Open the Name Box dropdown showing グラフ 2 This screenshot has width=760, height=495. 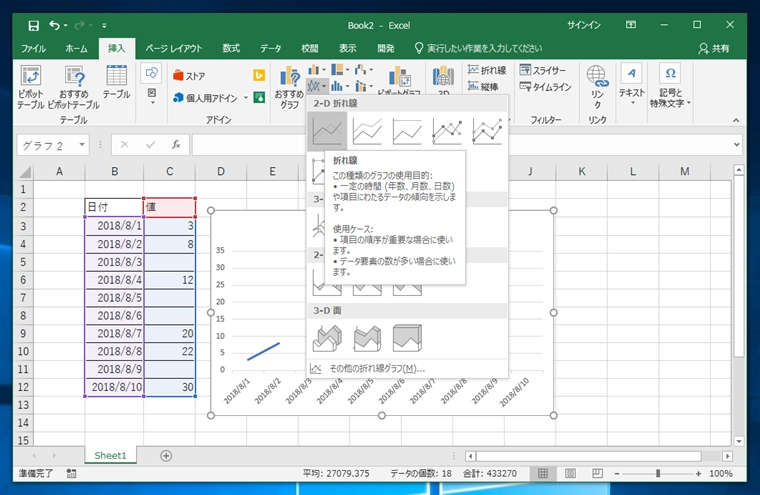click(x=81, y=144)
